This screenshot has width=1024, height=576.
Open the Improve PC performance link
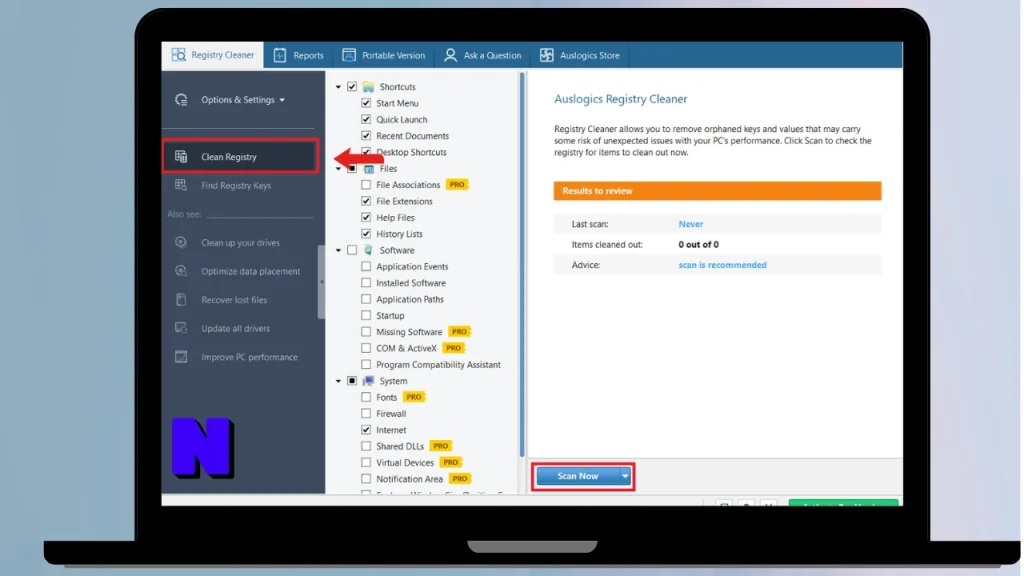coord(249,357)
